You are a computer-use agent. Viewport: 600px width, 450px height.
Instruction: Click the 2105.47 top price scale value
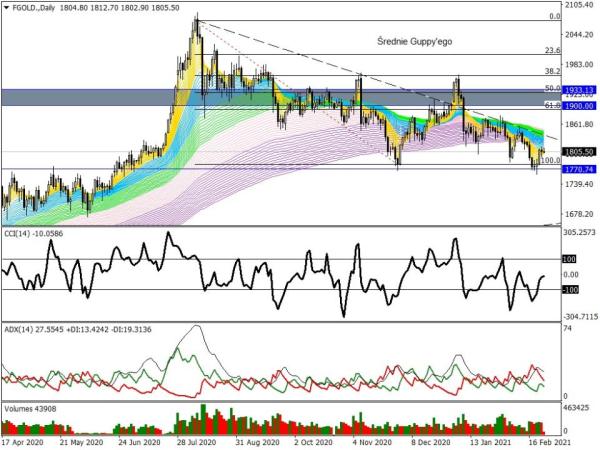pyautogui.click(x=574, y=5)
